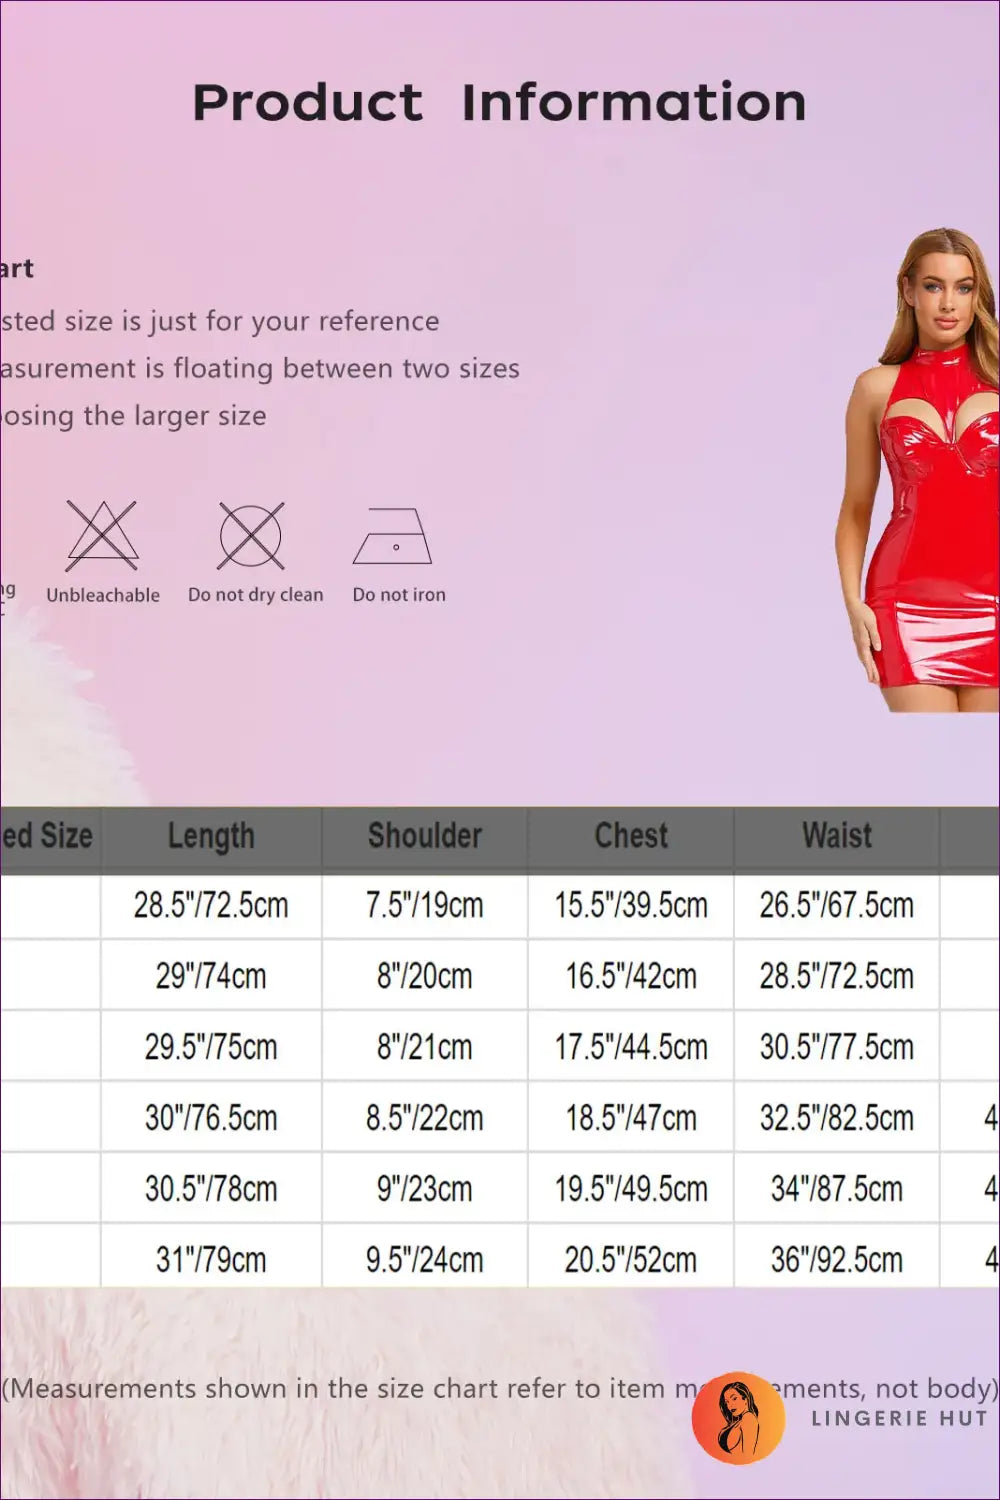This screenshot has width=1000, height=1500.
Task: Select the 8.5"/22cm shoulder cell
Action: [425, 1118]
